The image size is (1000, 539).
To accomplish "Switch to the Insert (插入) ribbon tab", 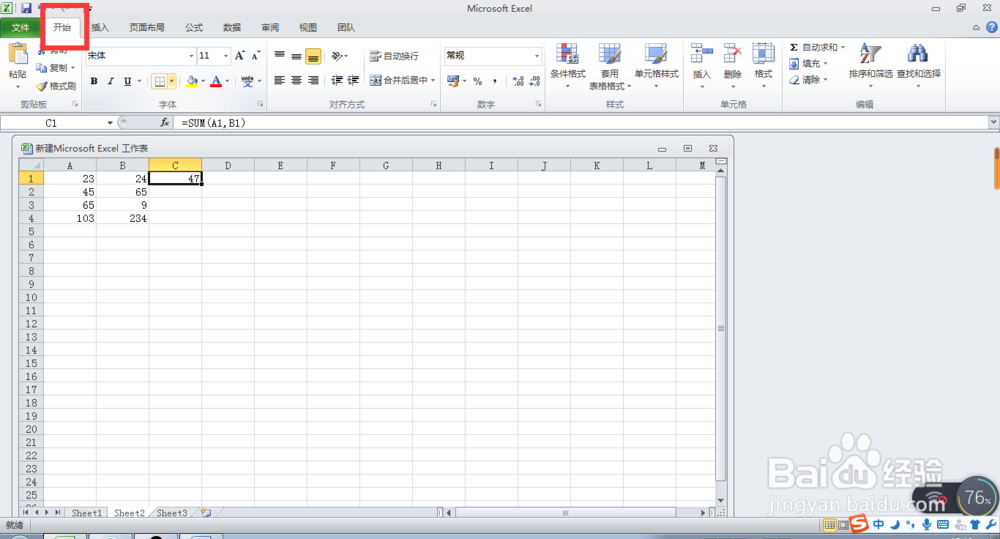I will coord(100,27).
